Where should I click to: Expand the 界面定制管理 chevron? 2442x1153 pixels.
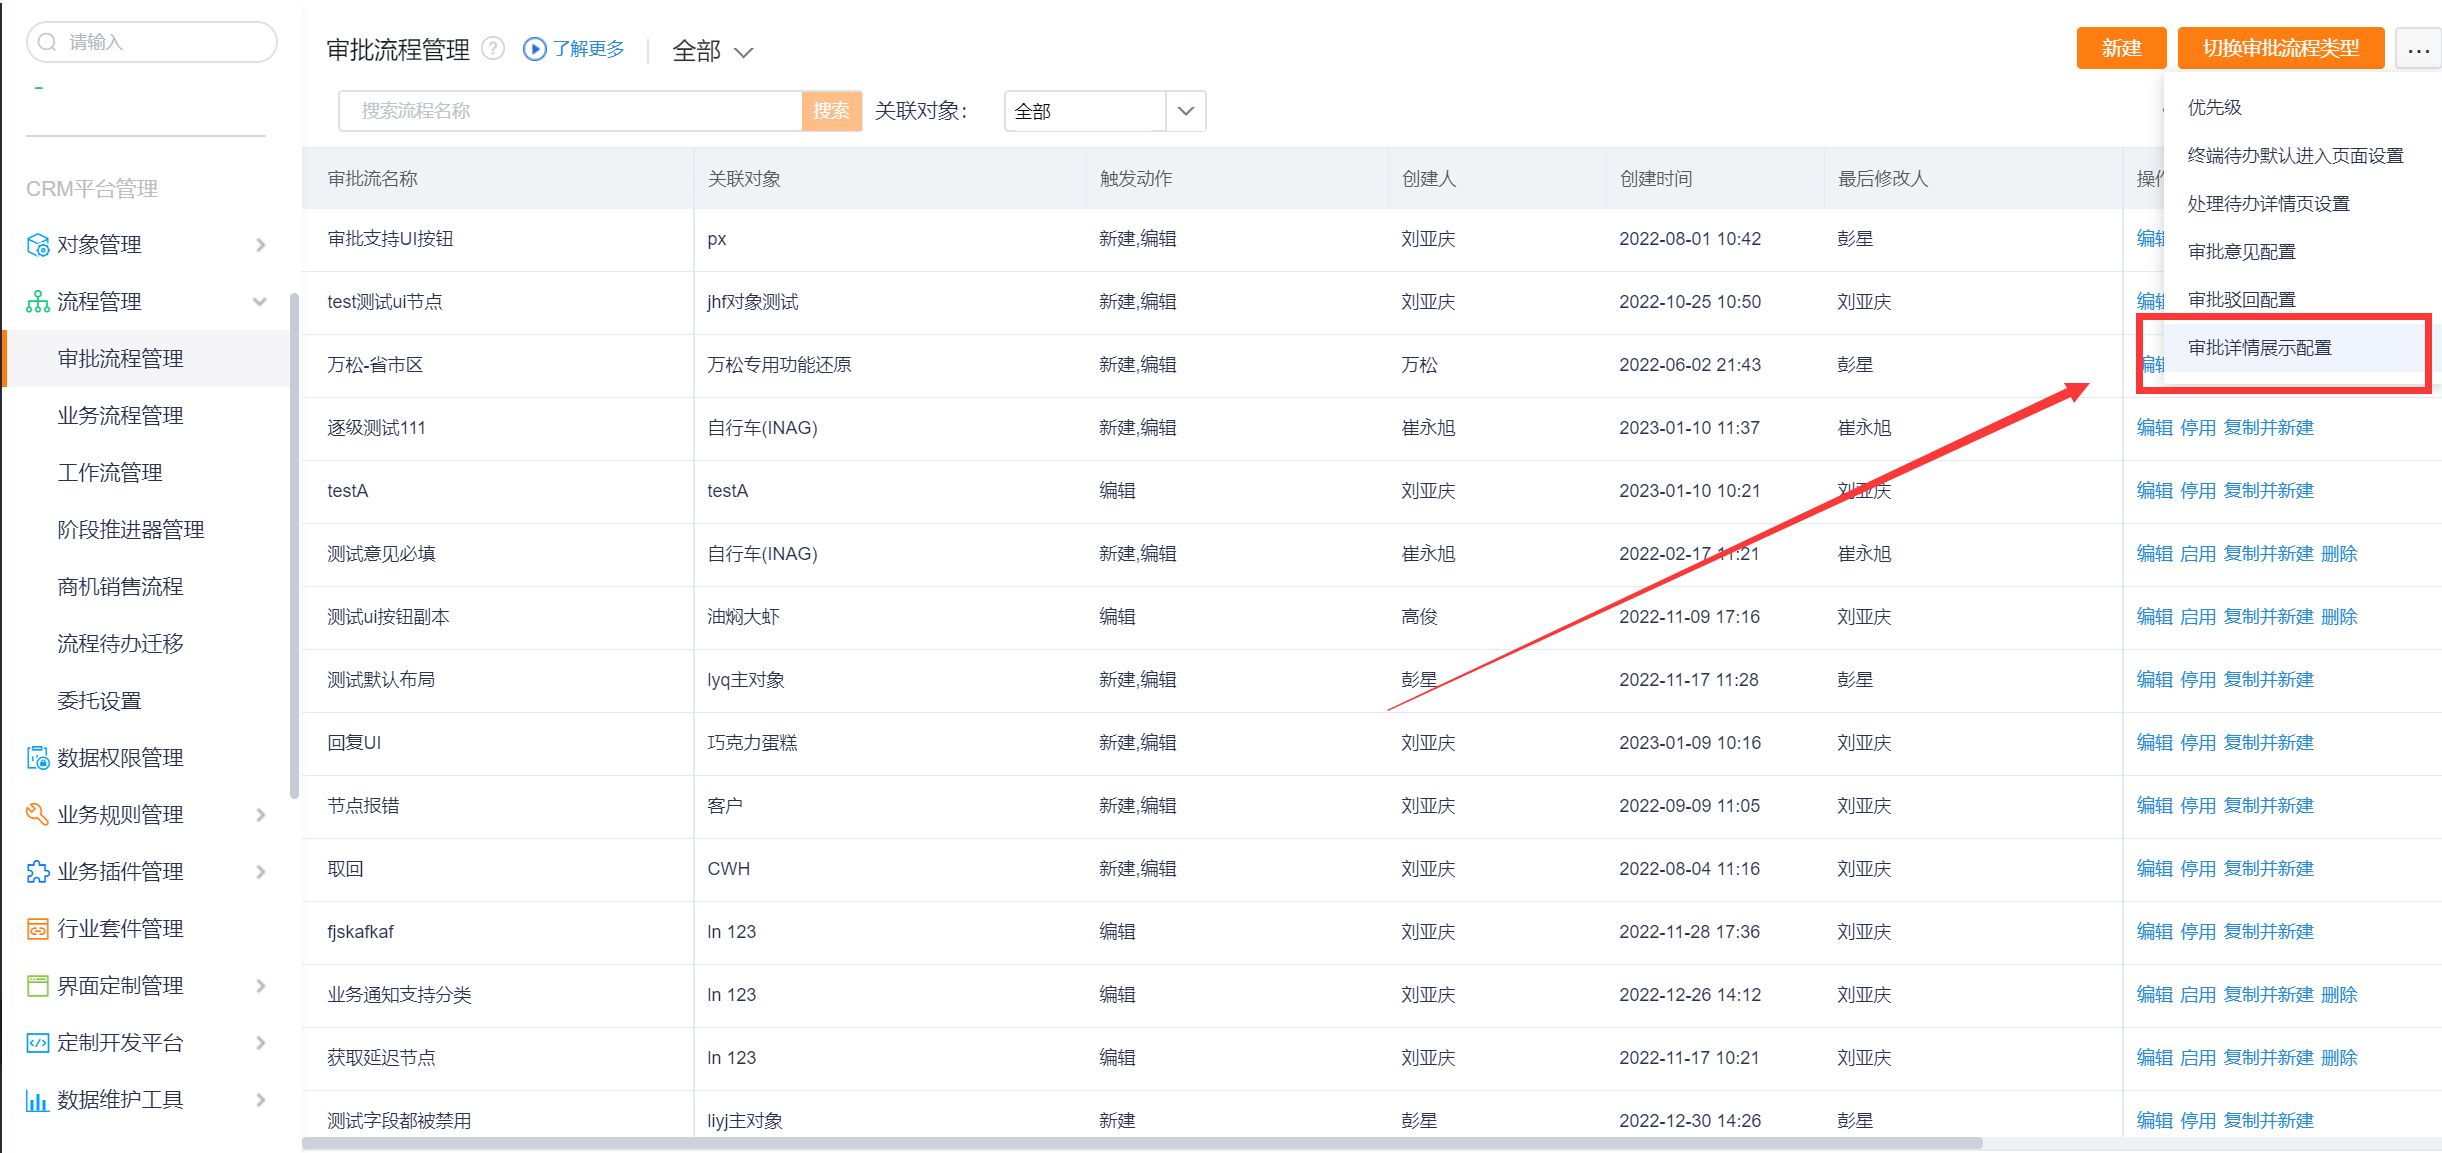tap(261, 986)
